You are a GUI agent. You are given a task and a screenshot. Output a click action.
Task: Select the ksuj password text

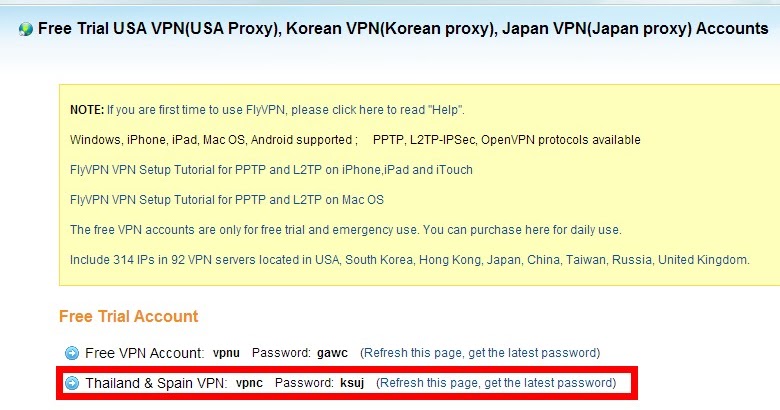352,383
